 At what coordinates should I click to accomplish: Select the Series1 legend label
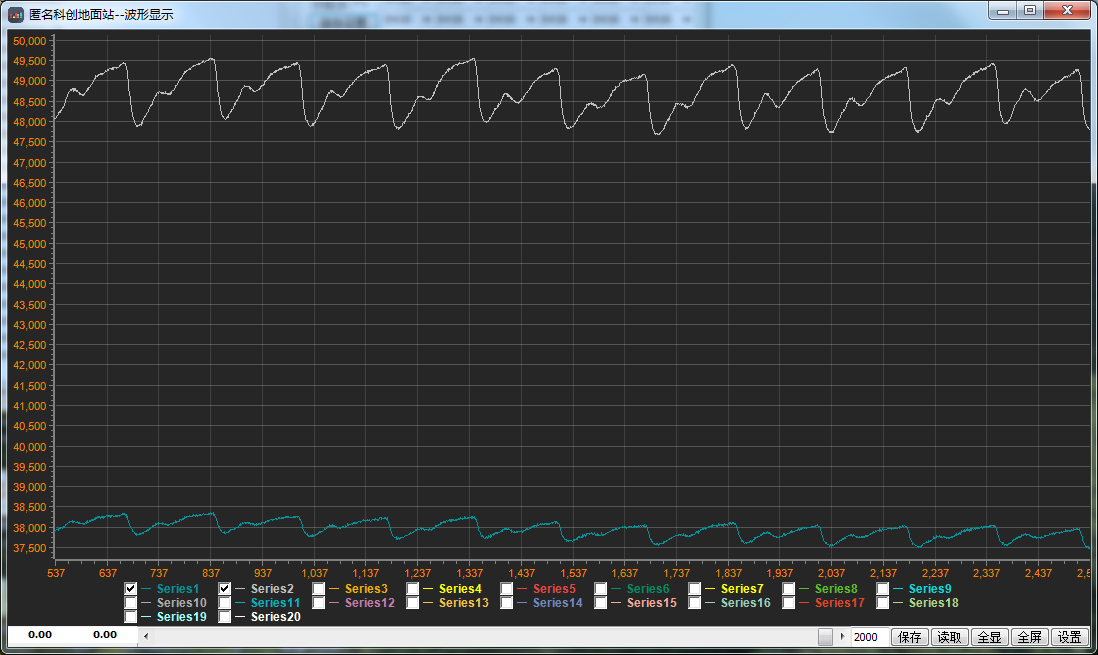(x=178, y=588)
